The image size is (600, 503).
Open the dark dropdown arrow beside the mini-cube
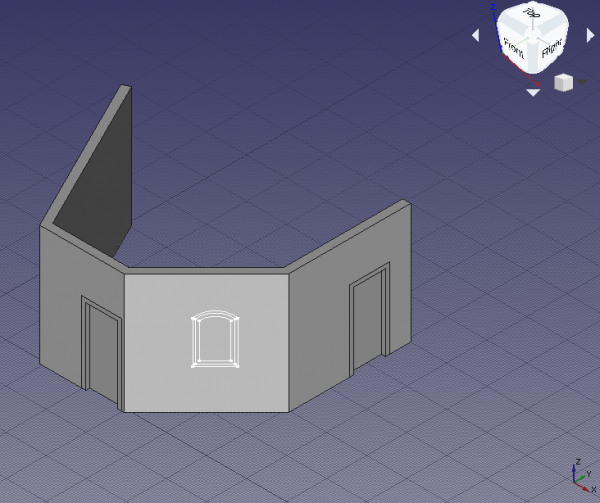582,82
